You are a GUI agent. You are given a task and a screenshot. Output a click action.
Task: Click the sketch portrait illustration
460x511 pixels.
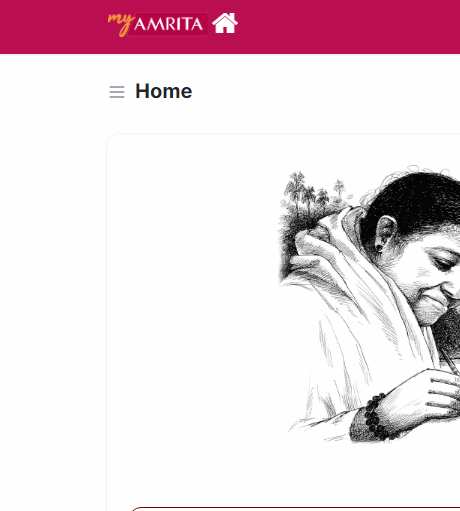369,303
